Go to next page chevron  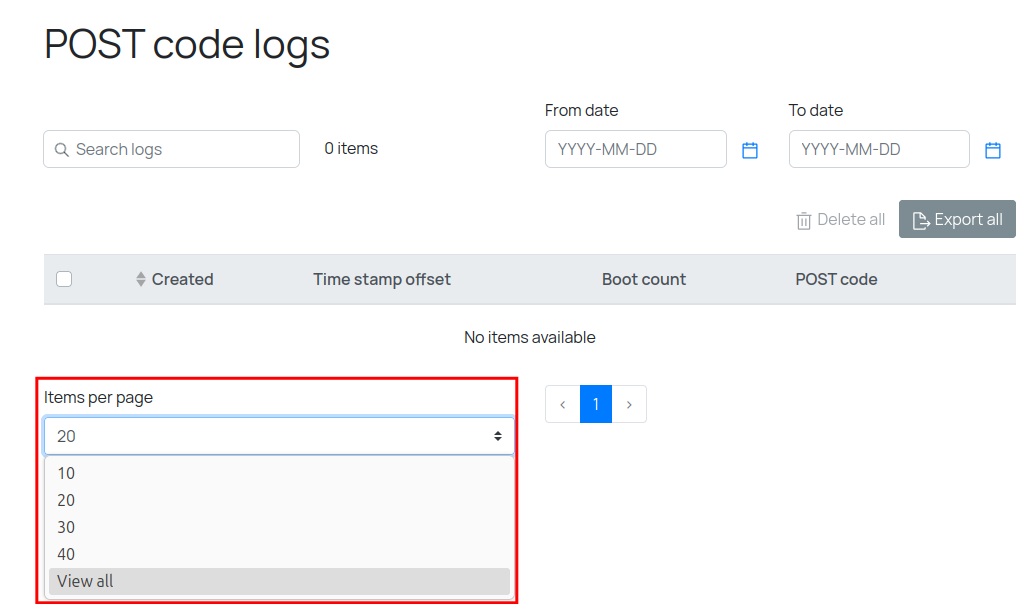[629, 404]
